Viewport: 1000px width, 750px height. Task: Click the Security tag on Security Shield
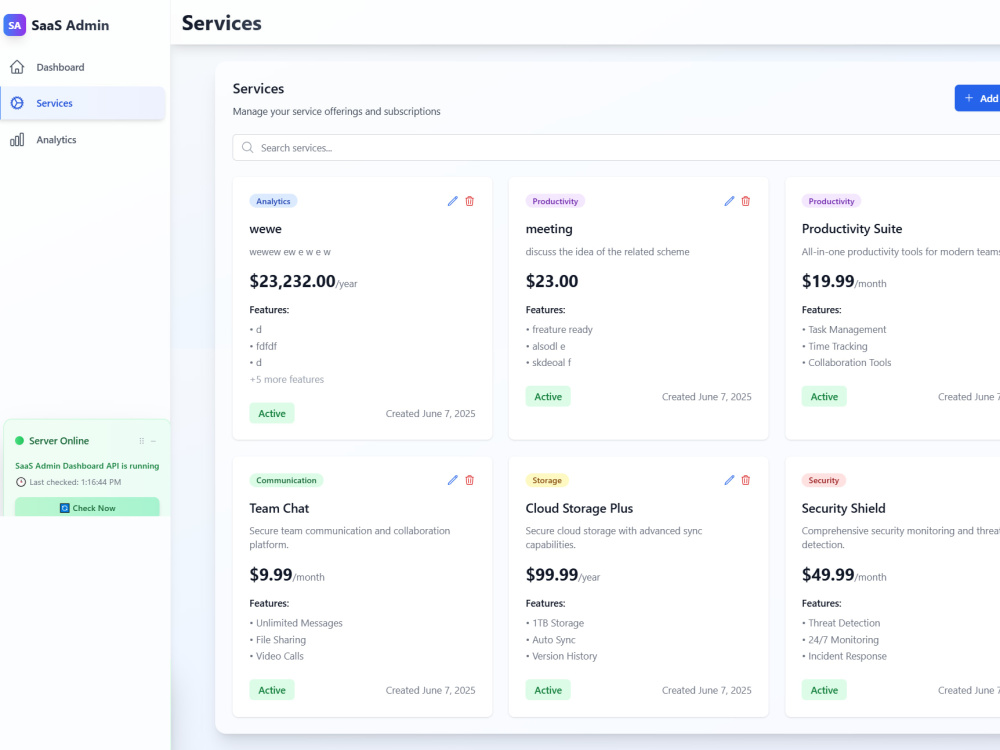tap(823, 480)
